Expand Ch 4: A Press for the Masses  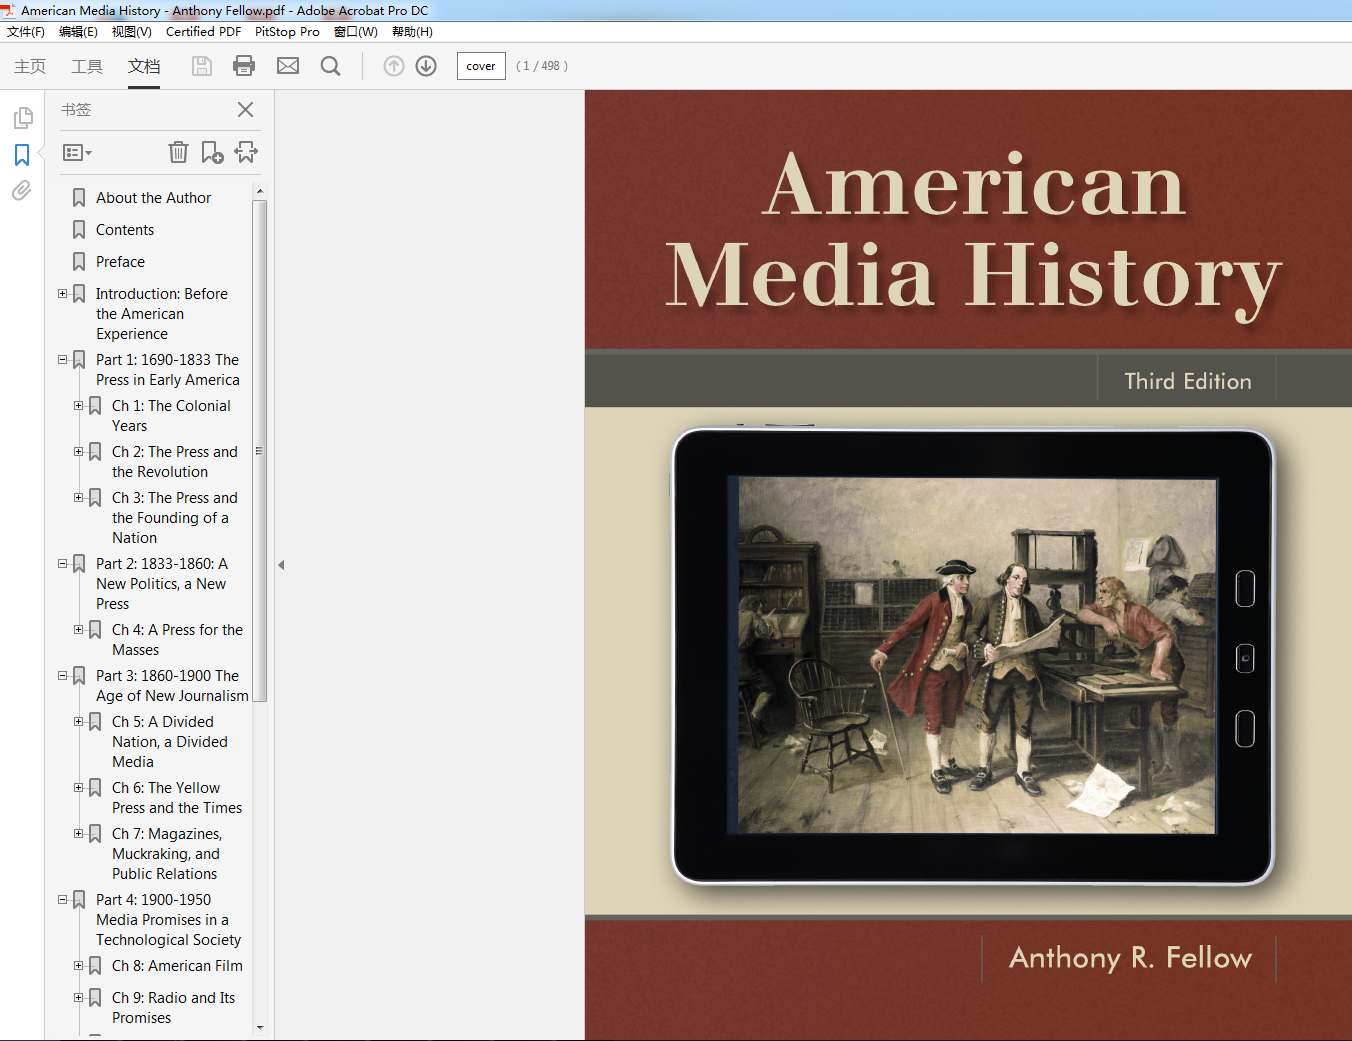pos(78,630)
